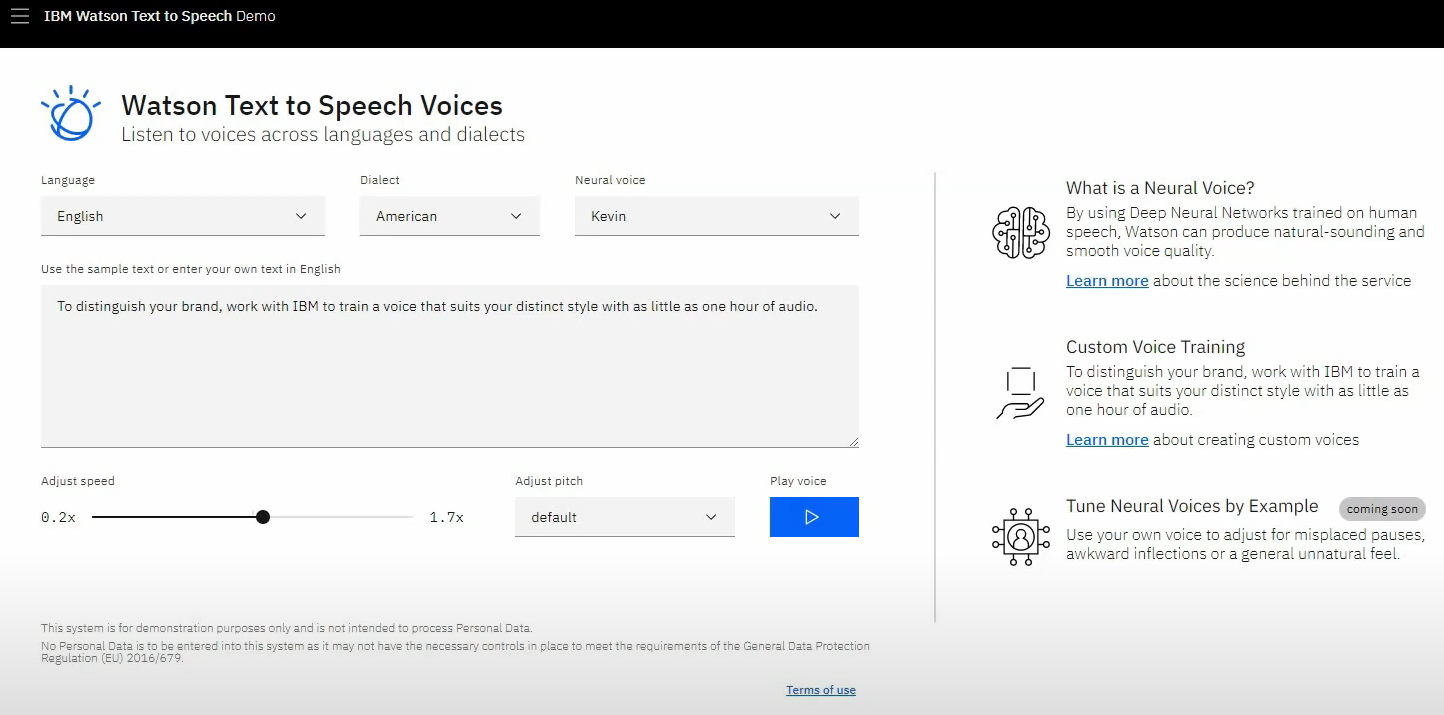Image resolution: width=1444 pixels, height=715 pixels.
Task: Click the Watson globe logo icon
Action: pos(71,114)
